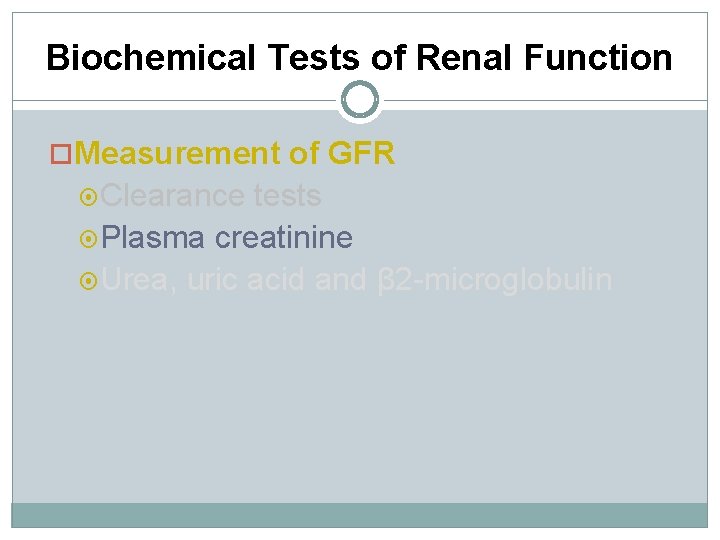Click the GFR abbreviation in the heading
Viewport: 720px width, 540px height.
(361, 153)
